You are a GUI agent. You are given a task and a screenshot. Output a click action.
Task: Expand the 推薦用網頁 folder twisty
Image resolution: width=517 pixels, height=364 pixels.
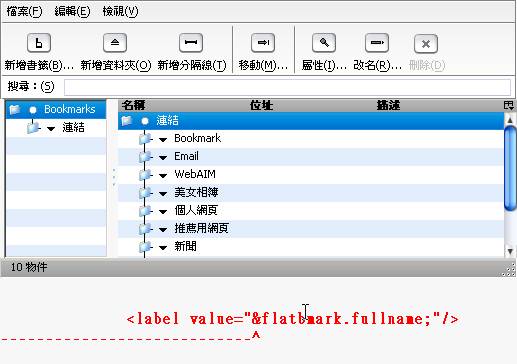pos(163,230)
